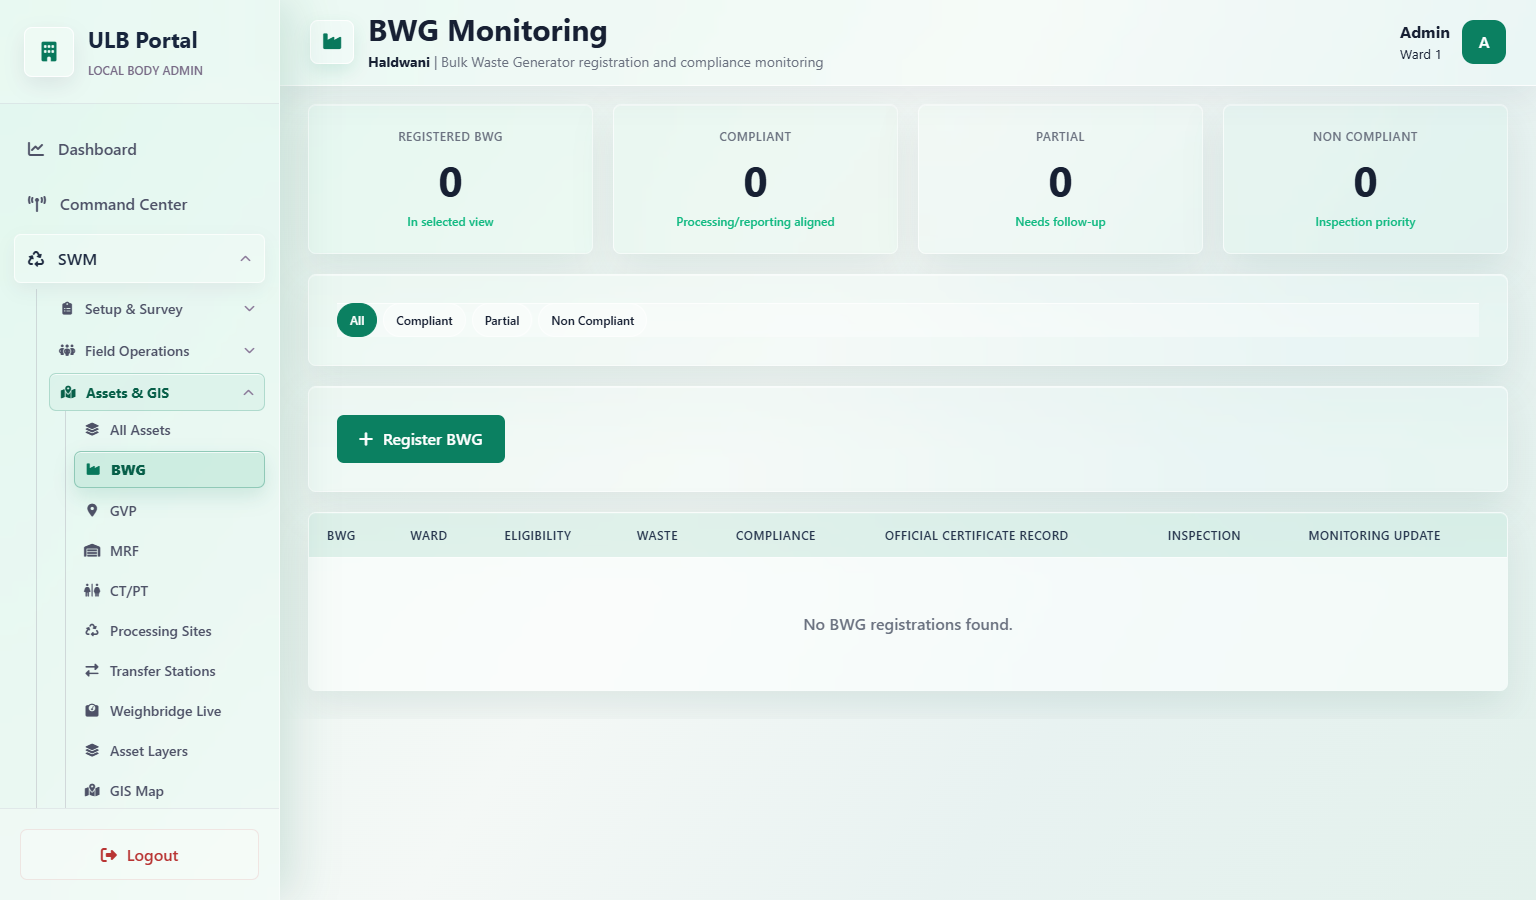1536x900 pixels.
Task: Click the admin avatar 'A' badge
Action: pos(1484,42)
